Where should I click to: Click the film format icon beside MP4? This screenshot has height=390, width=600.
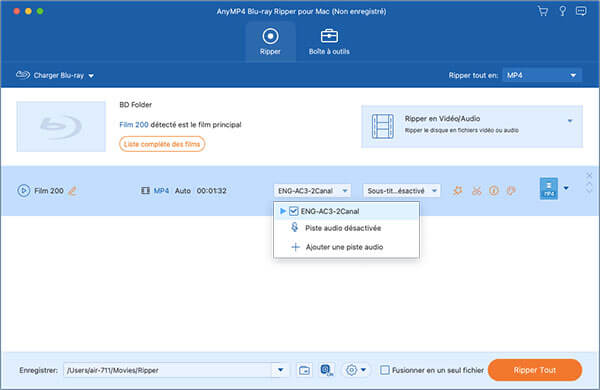145,191
